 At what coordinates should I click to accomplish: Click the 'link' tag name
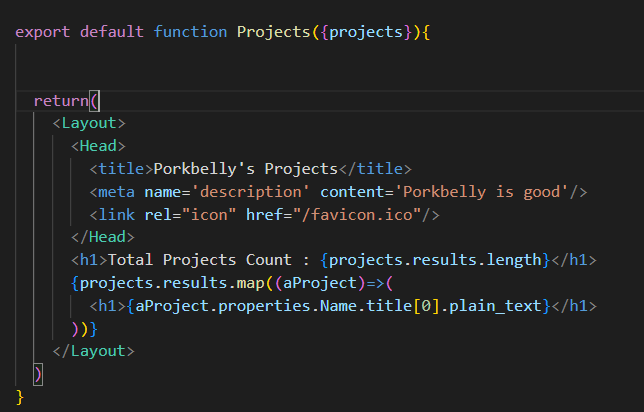click(117, 215)
